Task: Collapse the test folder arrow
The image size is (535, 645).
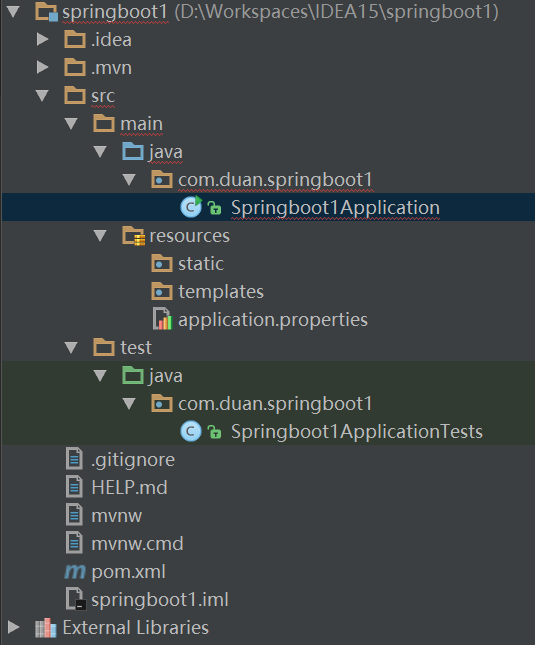Action: (71, 347)
